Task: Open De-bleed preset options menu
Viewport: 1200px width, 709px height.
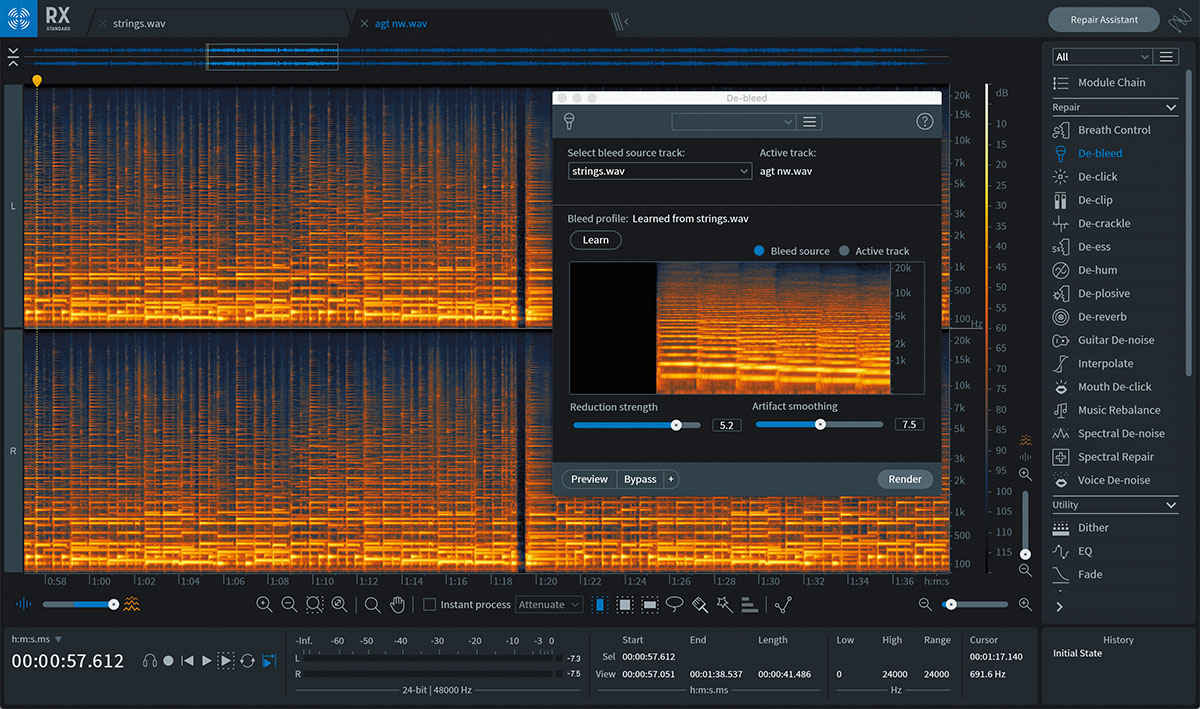Action: [x=810, y=122]
